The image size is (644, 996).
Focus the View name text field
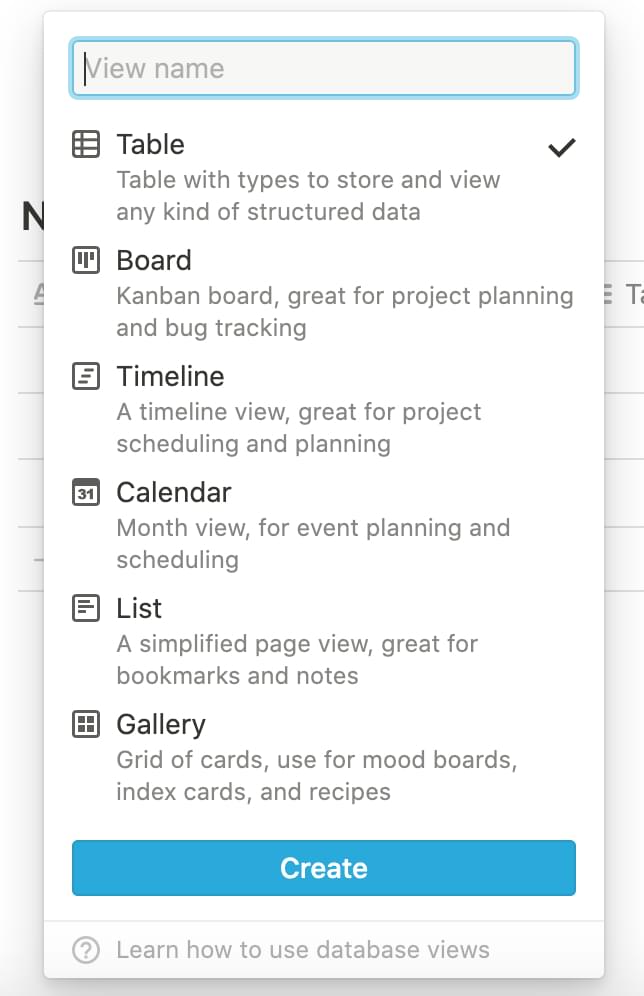point(324,69)
